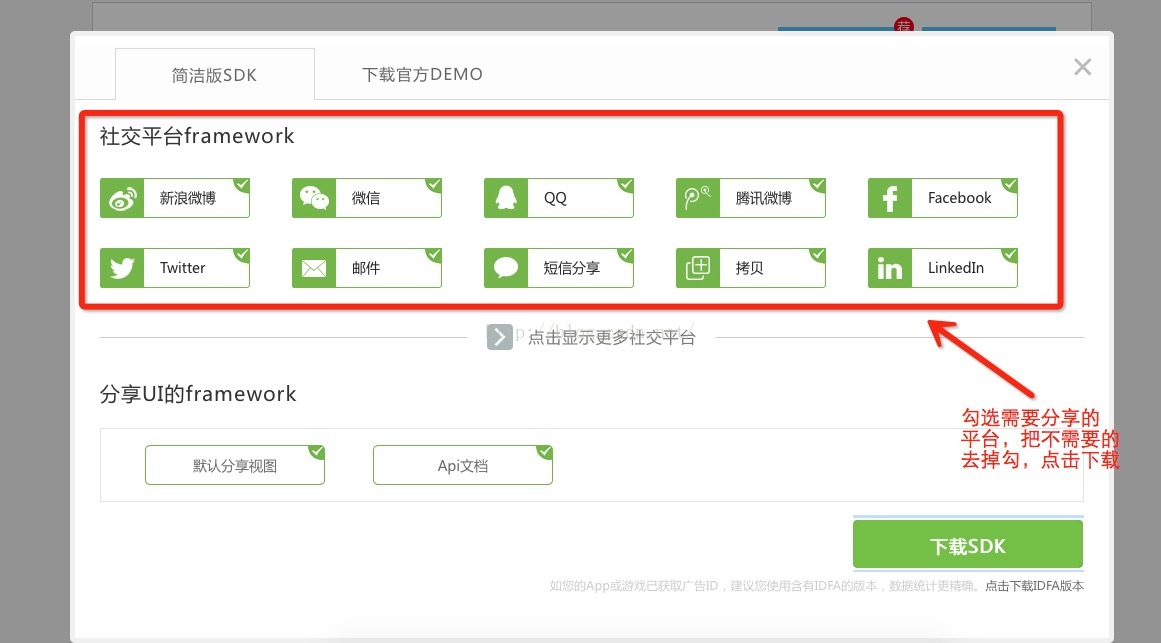The height and width of the screenshot is (643, 1161).
Task: Click the copy (拷贝) icon
Action: click(x=697, y=267)
